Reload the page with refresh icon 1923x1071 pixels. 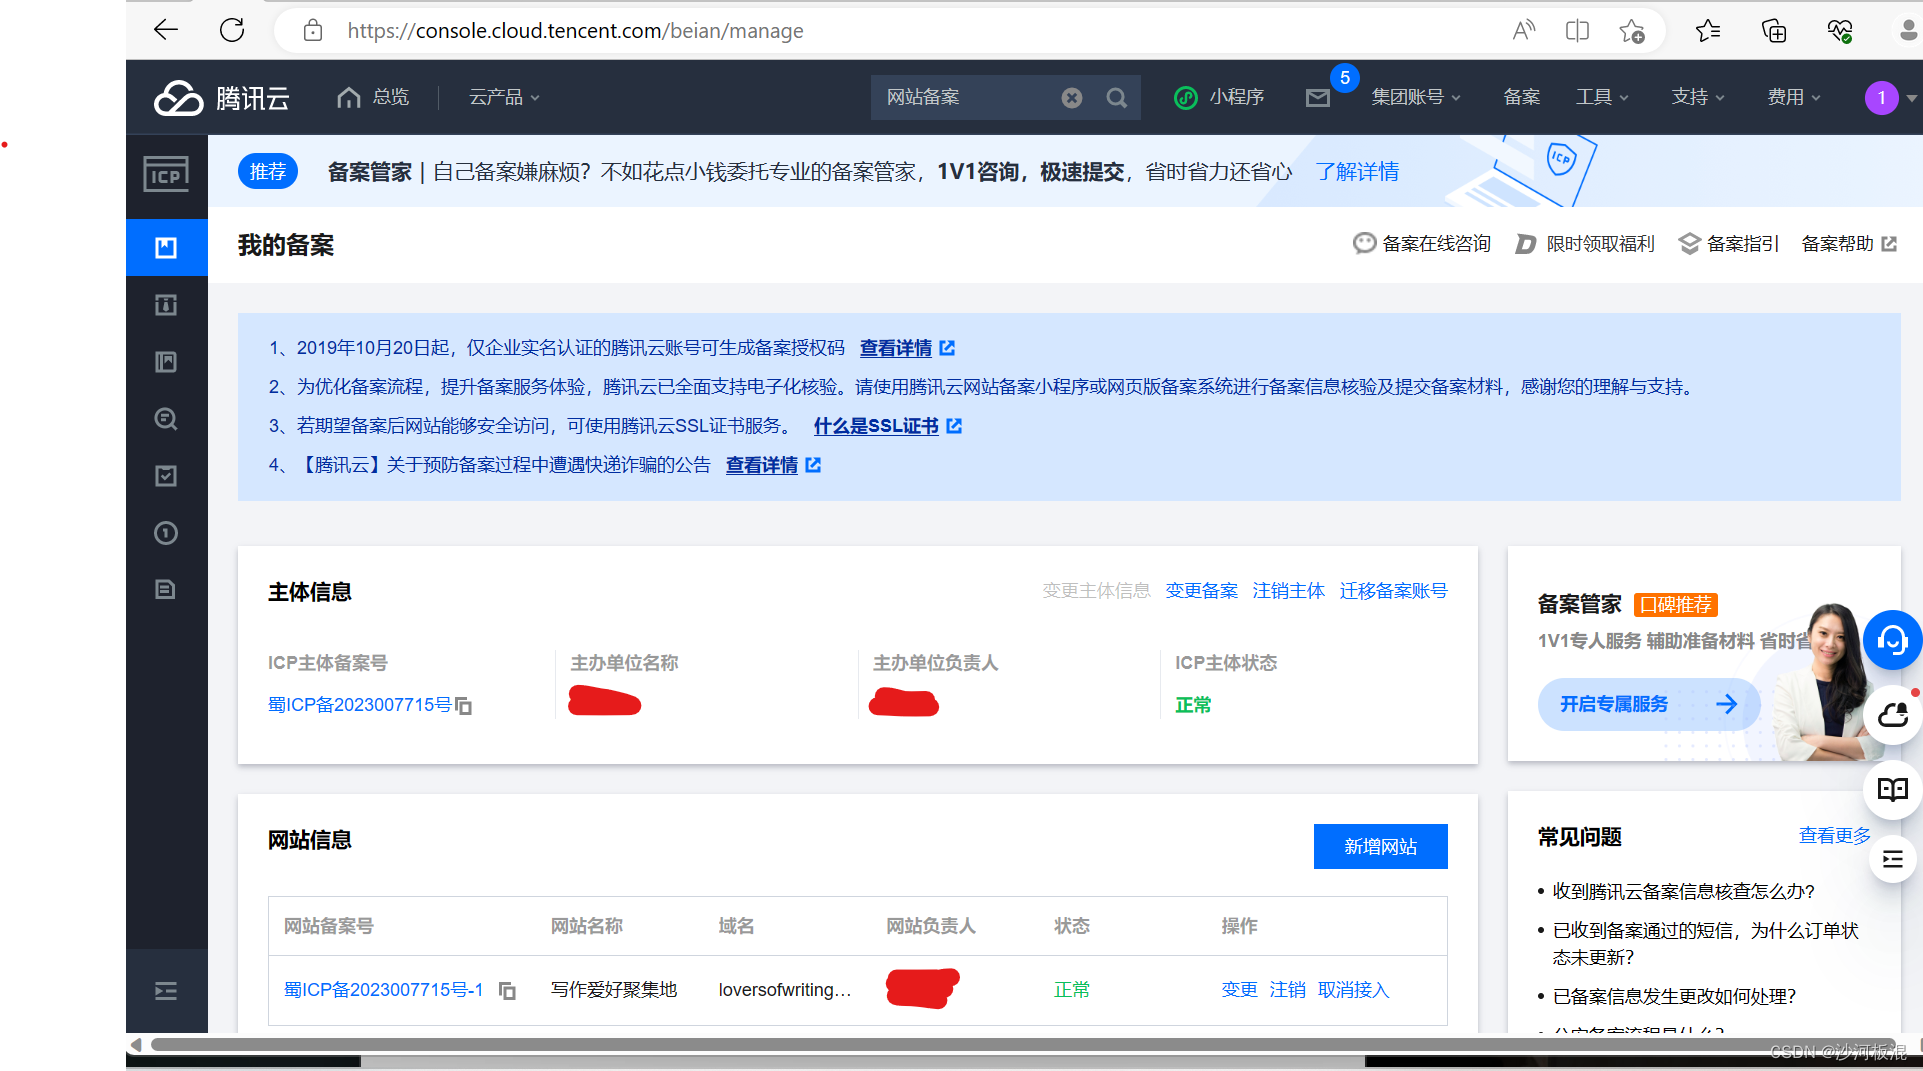[232, 30]
